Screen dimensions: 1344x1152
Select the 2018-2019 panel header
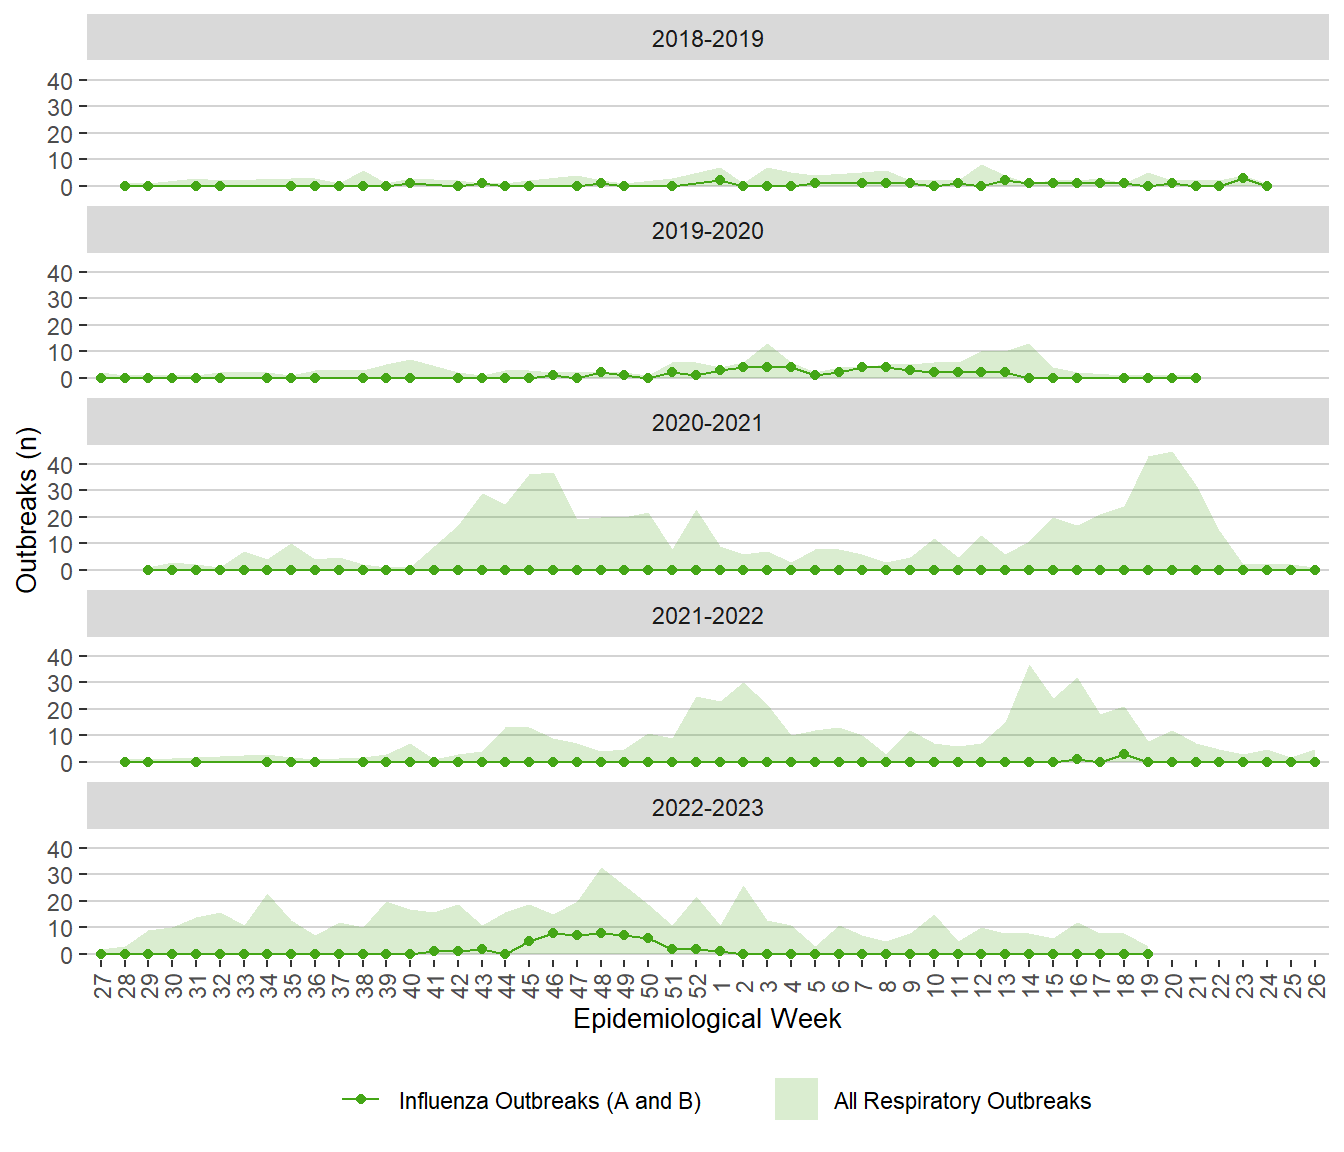pos(707,38)
